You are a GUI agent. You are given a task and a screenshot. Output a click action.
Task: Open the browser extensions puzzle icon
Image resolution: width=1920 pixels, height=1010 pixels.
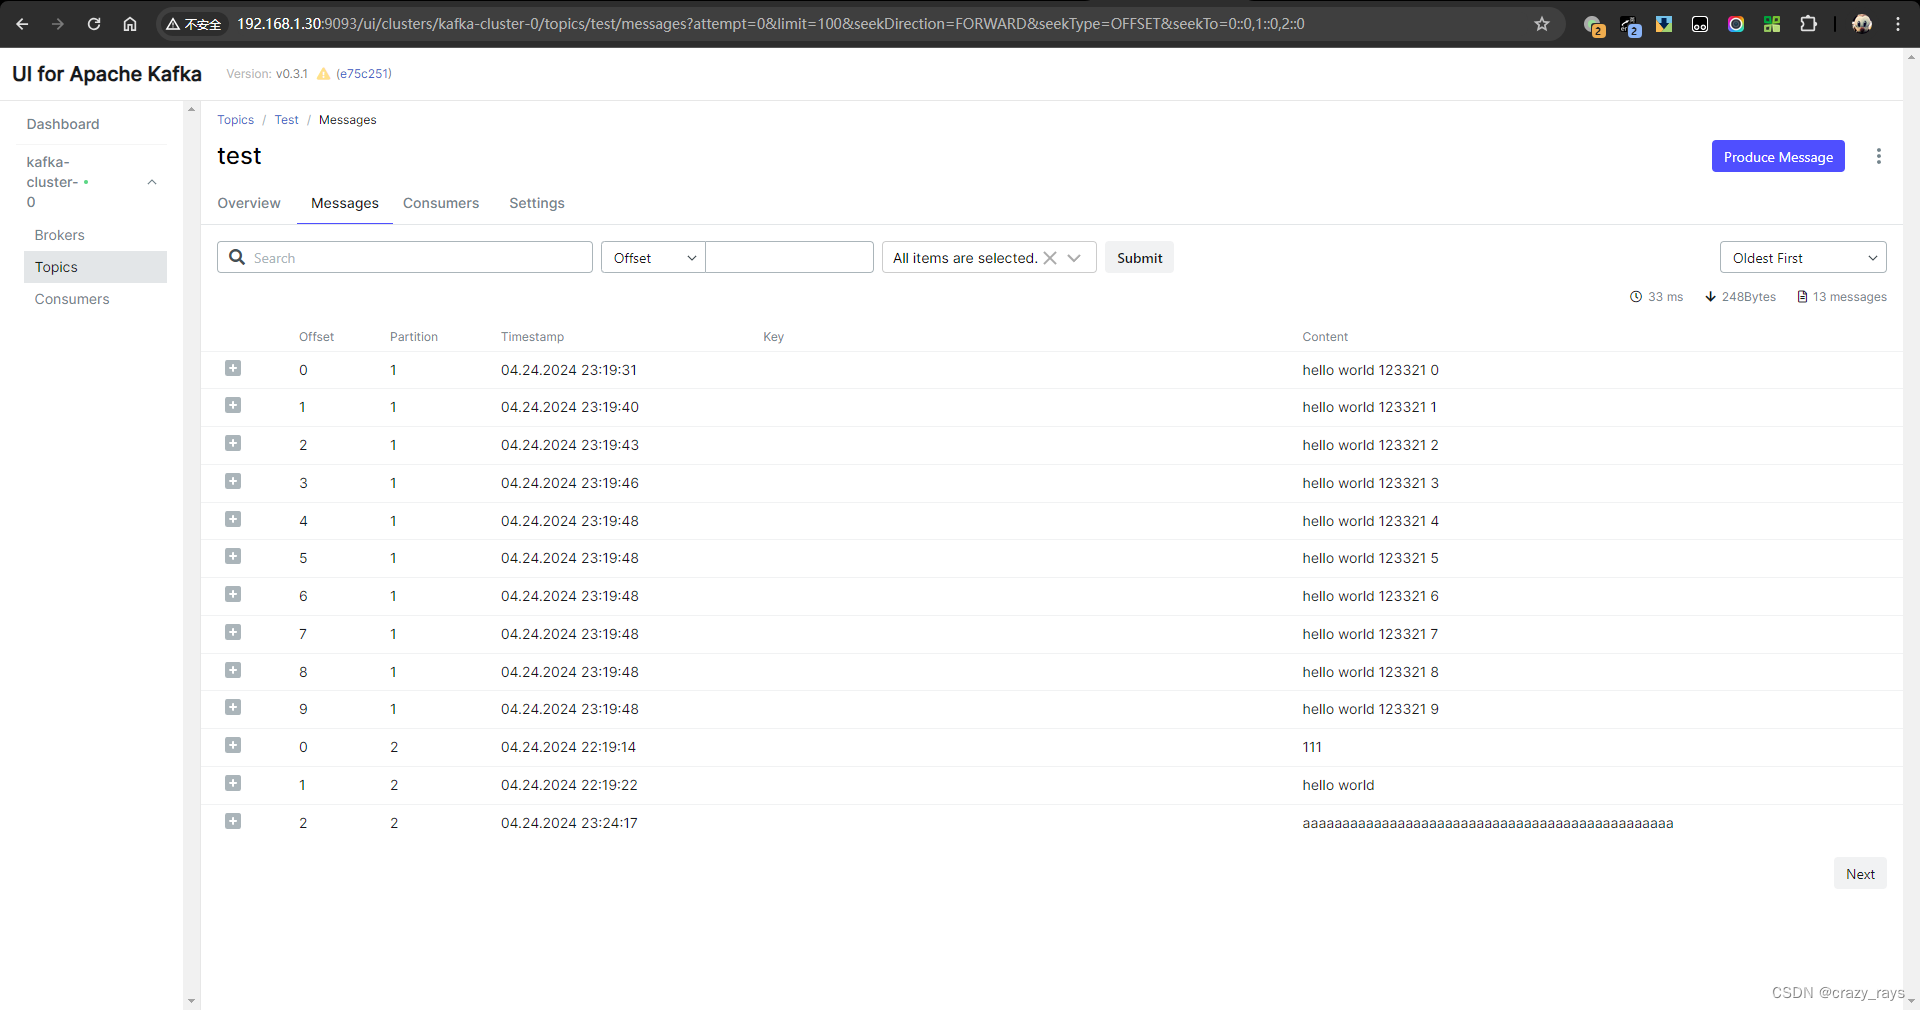tap(1808, 24)
